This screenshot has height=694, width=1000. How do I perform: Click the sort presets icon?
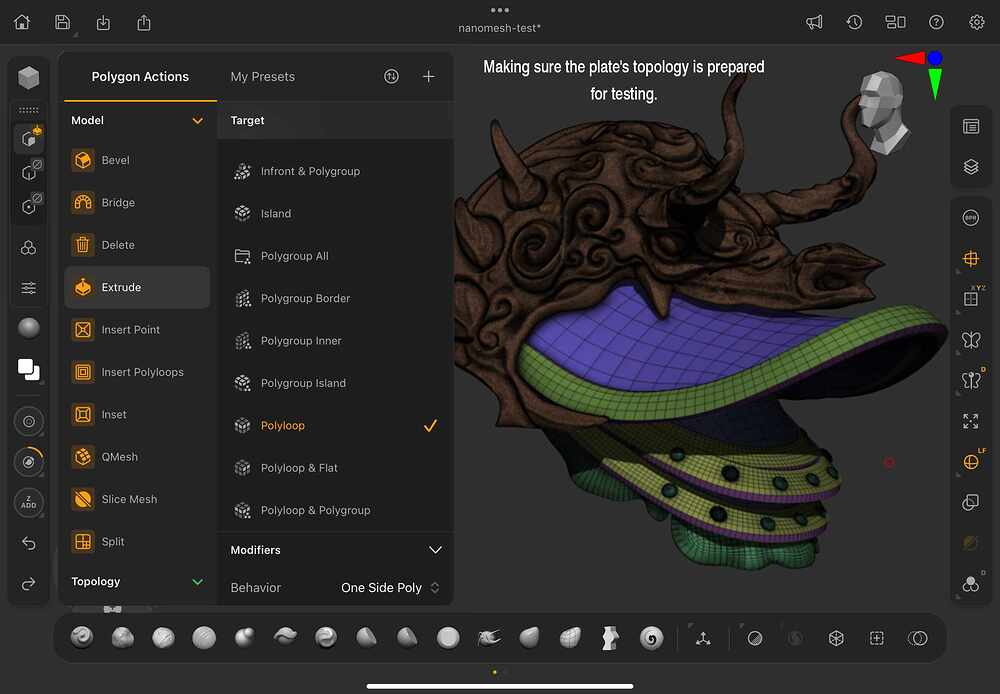coord(392,77)
